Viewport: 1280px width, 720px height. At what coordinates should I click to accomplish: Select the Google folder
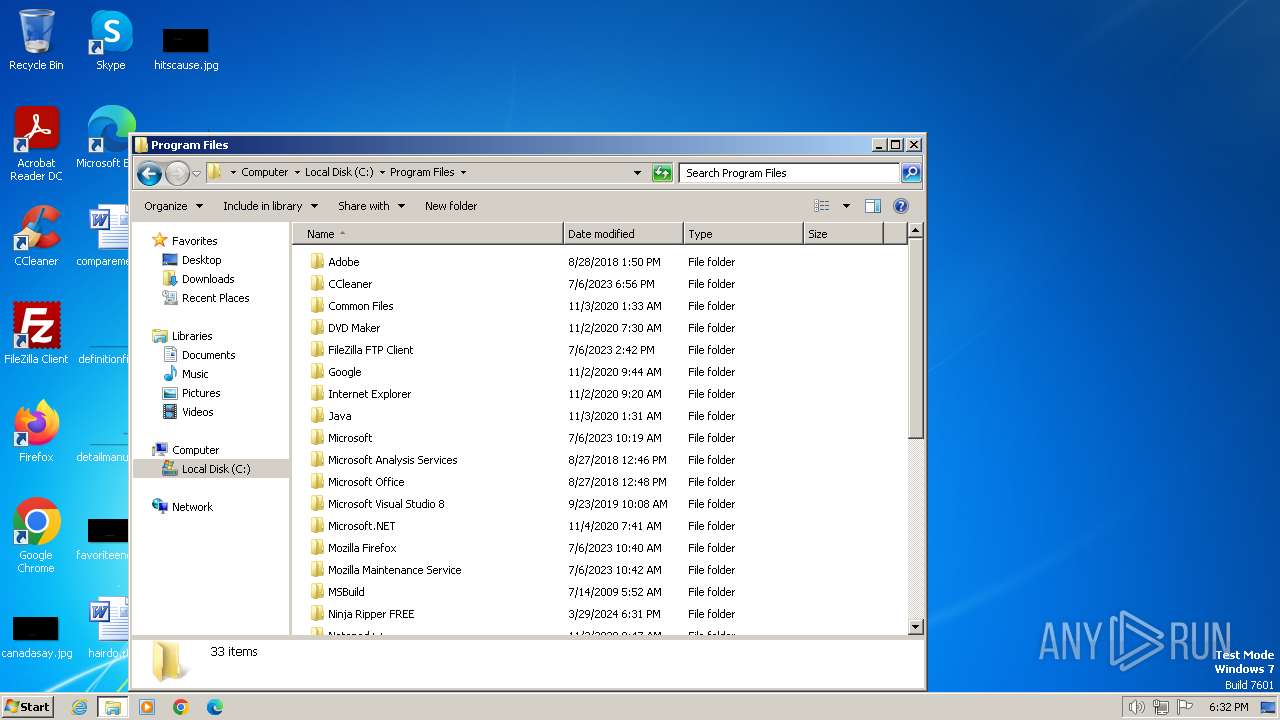click(x=344, y=372)
